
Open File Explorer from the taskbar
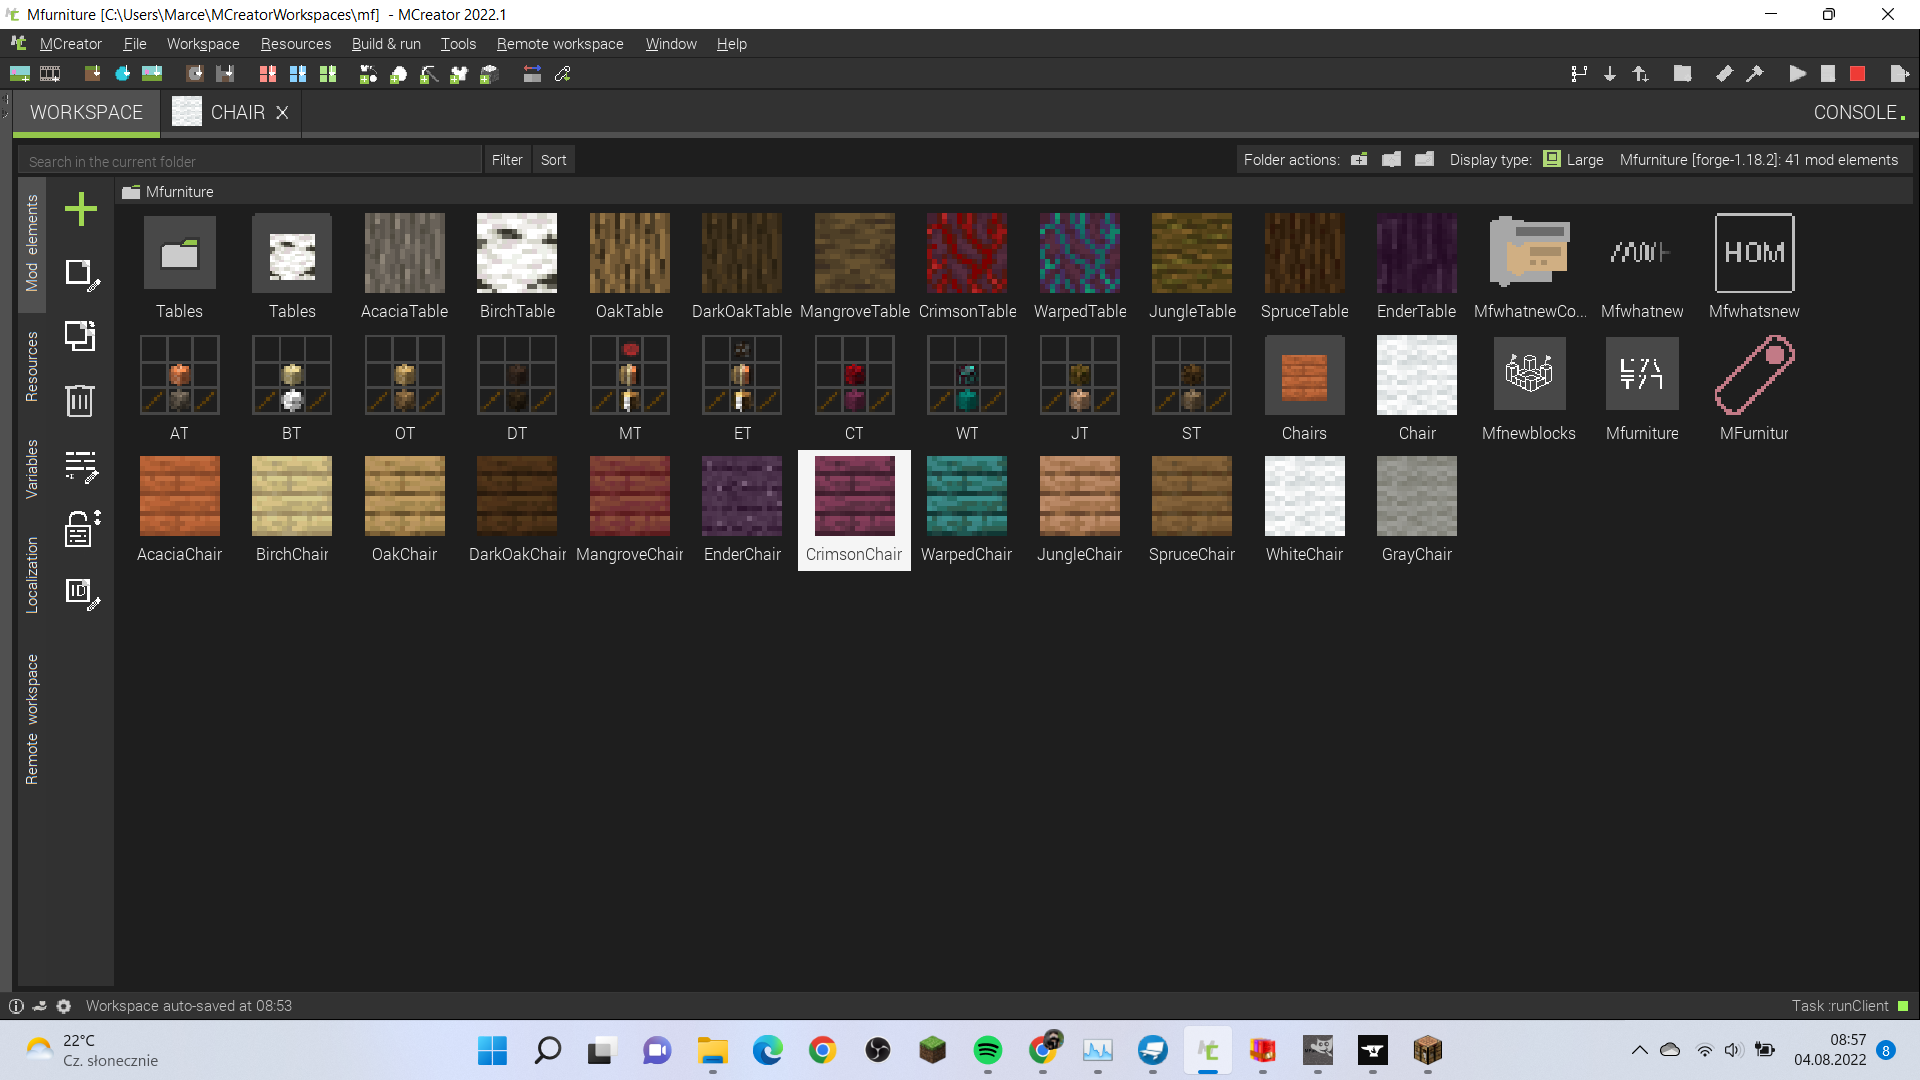[713, 1050]
